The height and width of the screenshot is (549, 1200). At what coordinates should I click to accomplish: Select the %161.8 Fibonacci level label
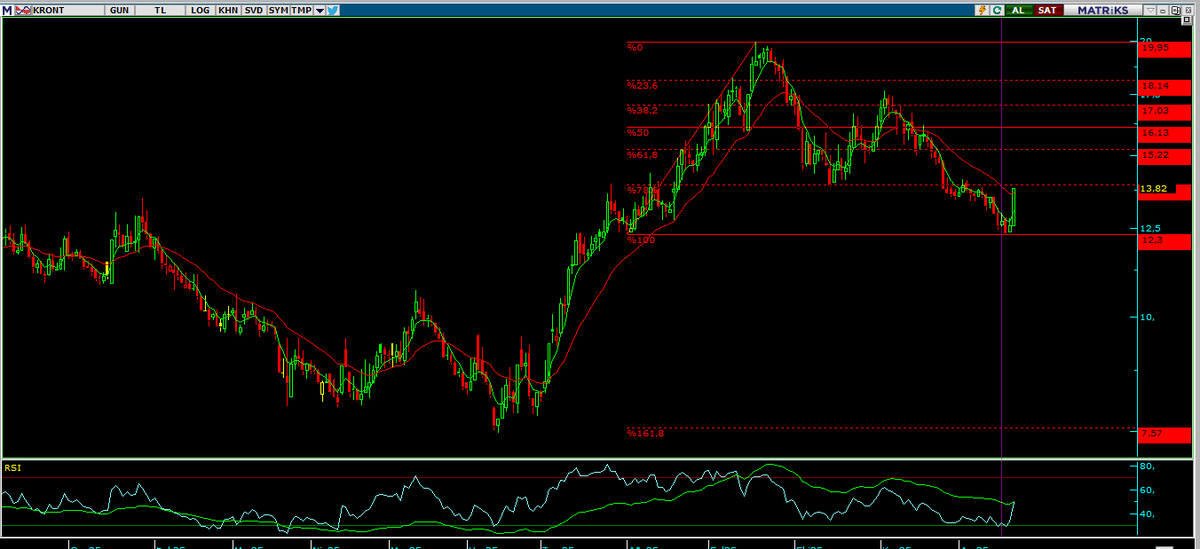tap(645, 433)
